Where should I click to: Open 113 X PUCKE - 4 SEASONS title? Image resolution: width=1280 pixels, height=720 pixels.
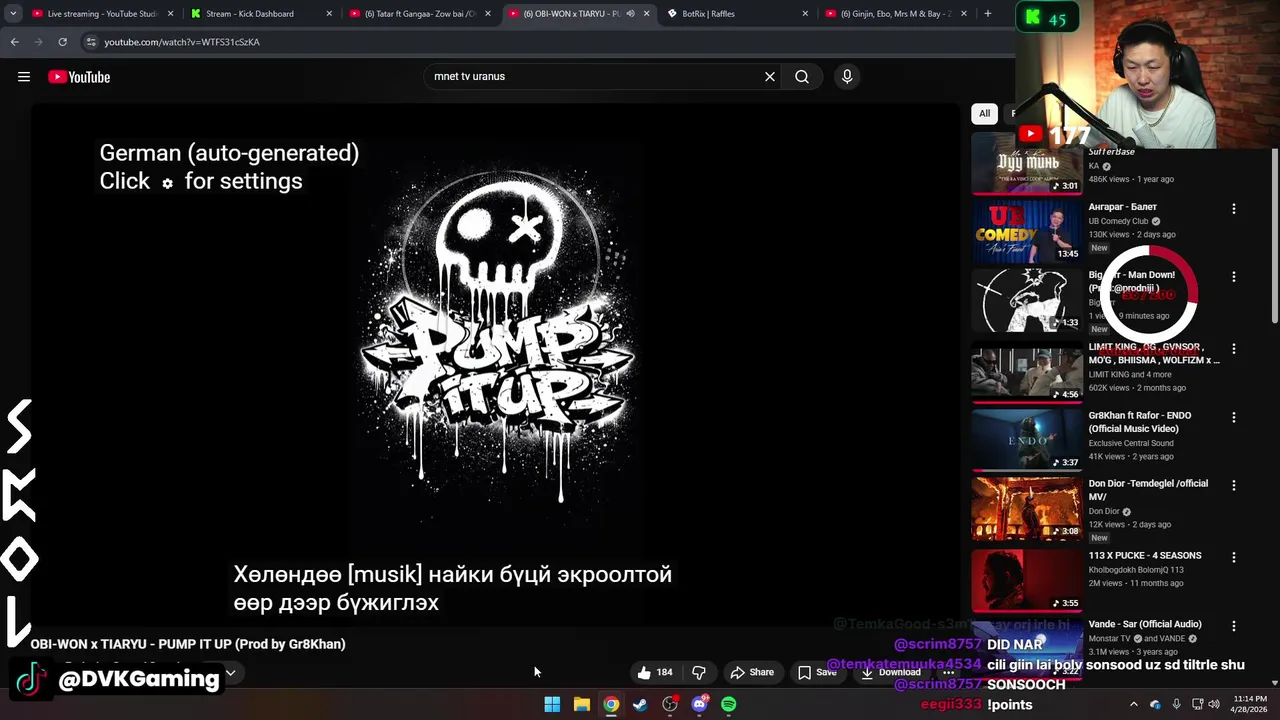coord(1145,556)
